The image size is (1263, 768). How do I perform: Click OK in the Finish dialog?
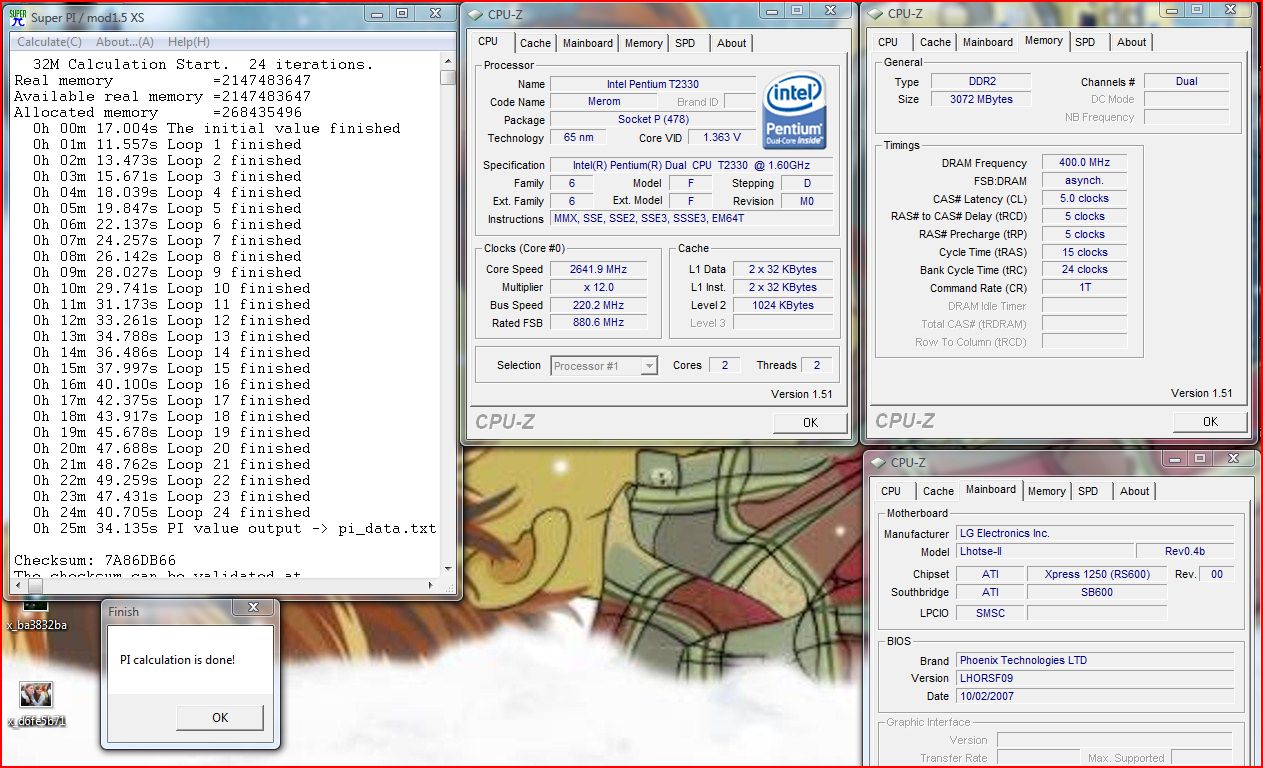220,717
